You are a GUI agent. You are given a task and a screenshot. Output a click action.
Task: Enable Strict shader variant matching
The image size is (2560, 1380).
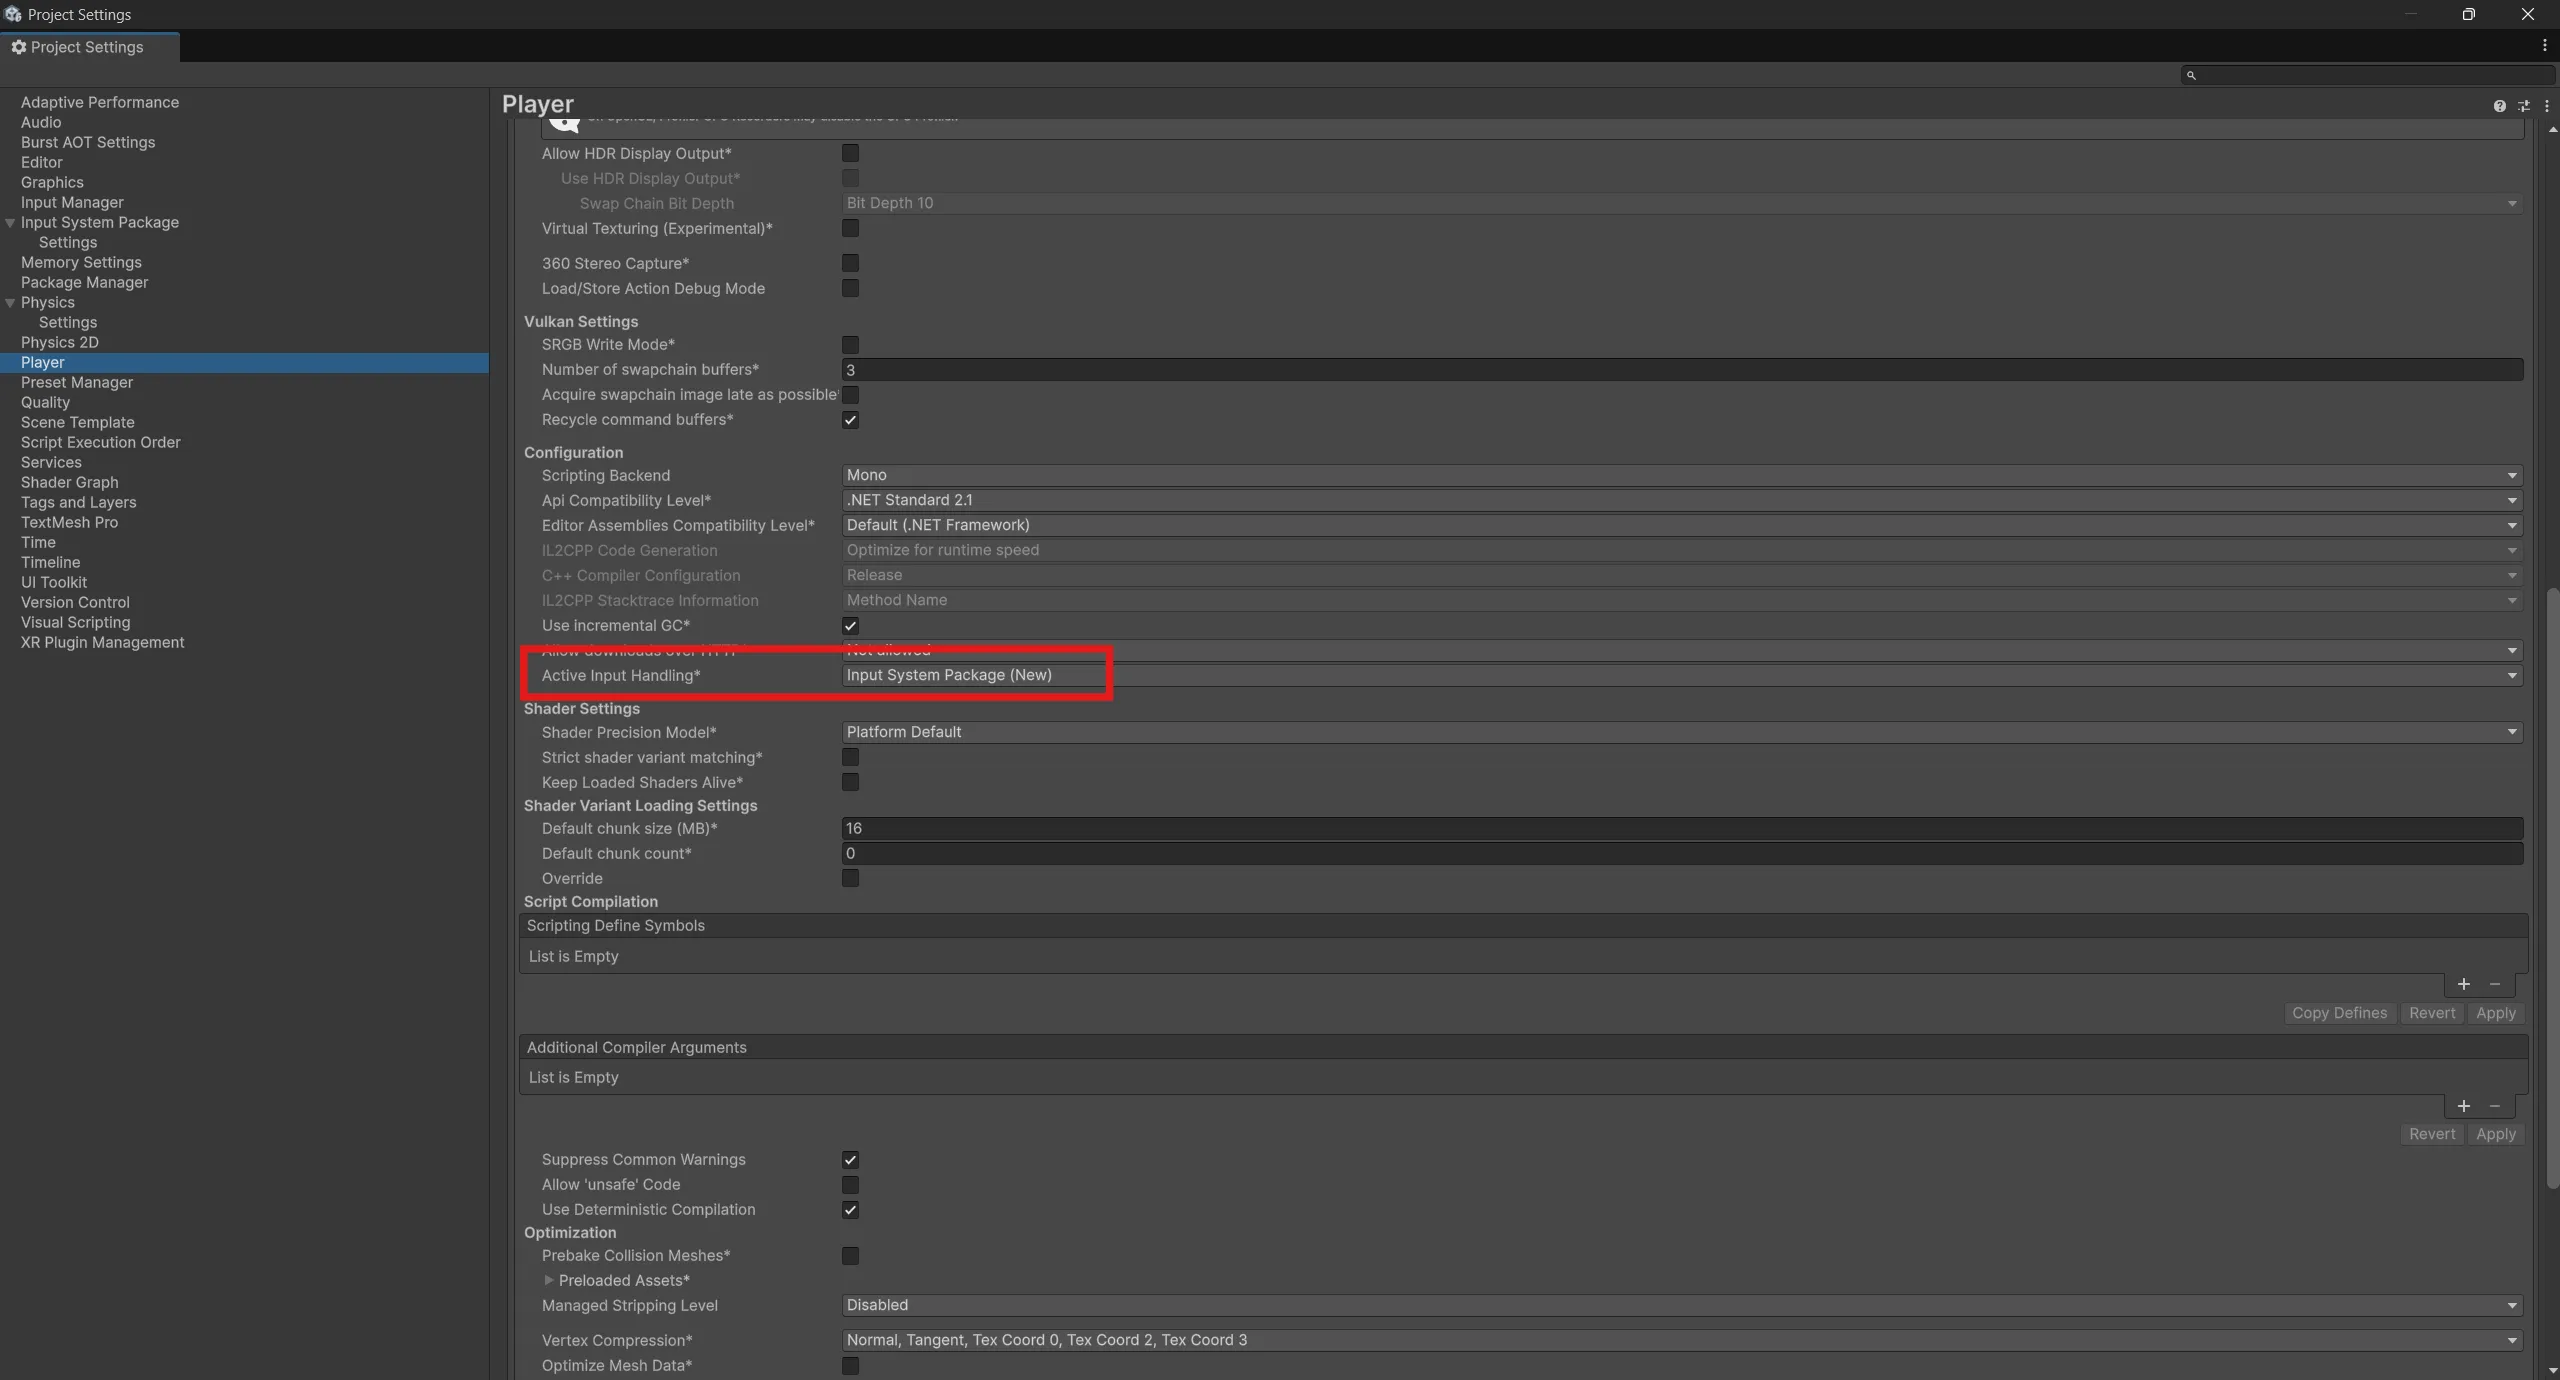[850, 757]
